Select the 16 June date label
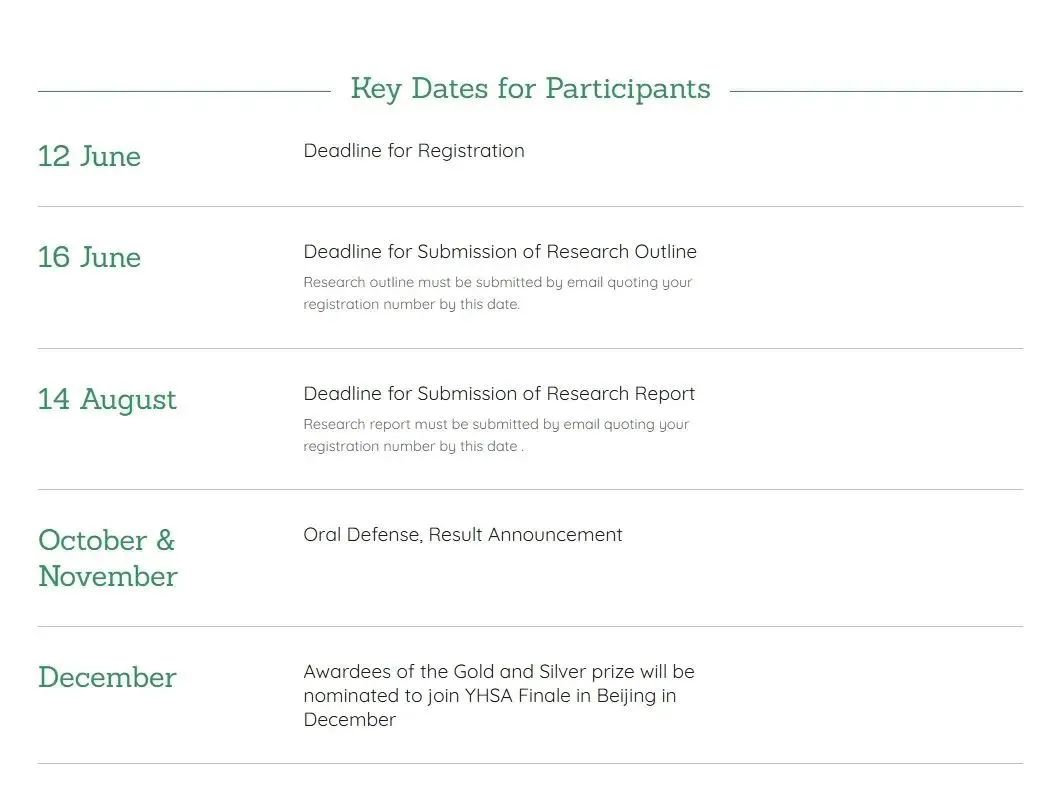Screen dimensions: 1048x808 [x=89, y=257]
